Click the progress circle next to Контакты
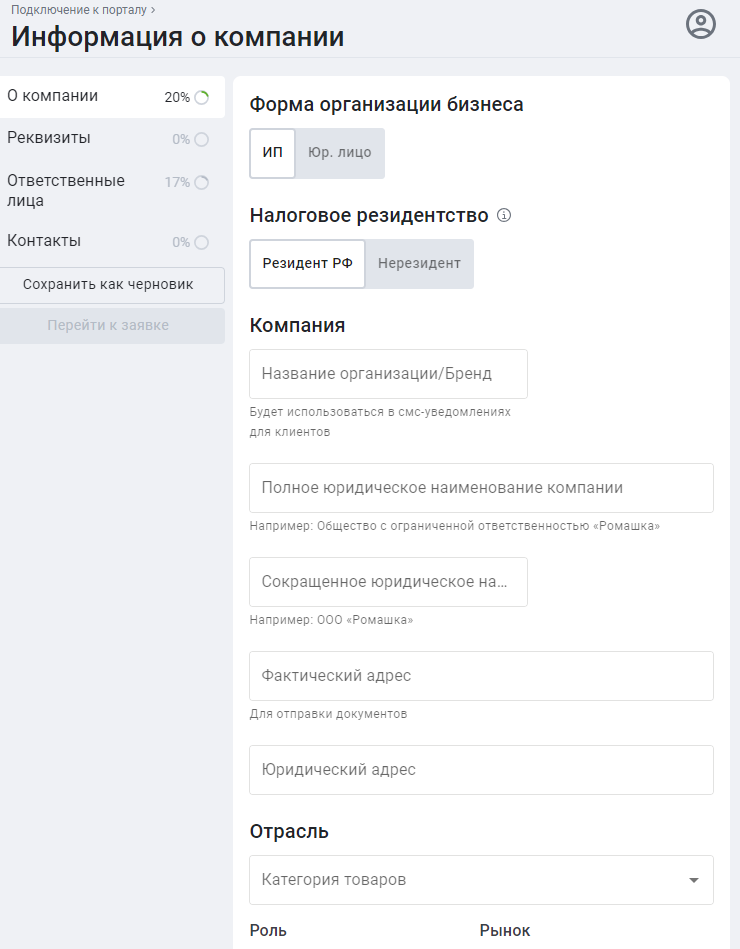The width and height of the screenshot is (740, 949). [203, 241]
